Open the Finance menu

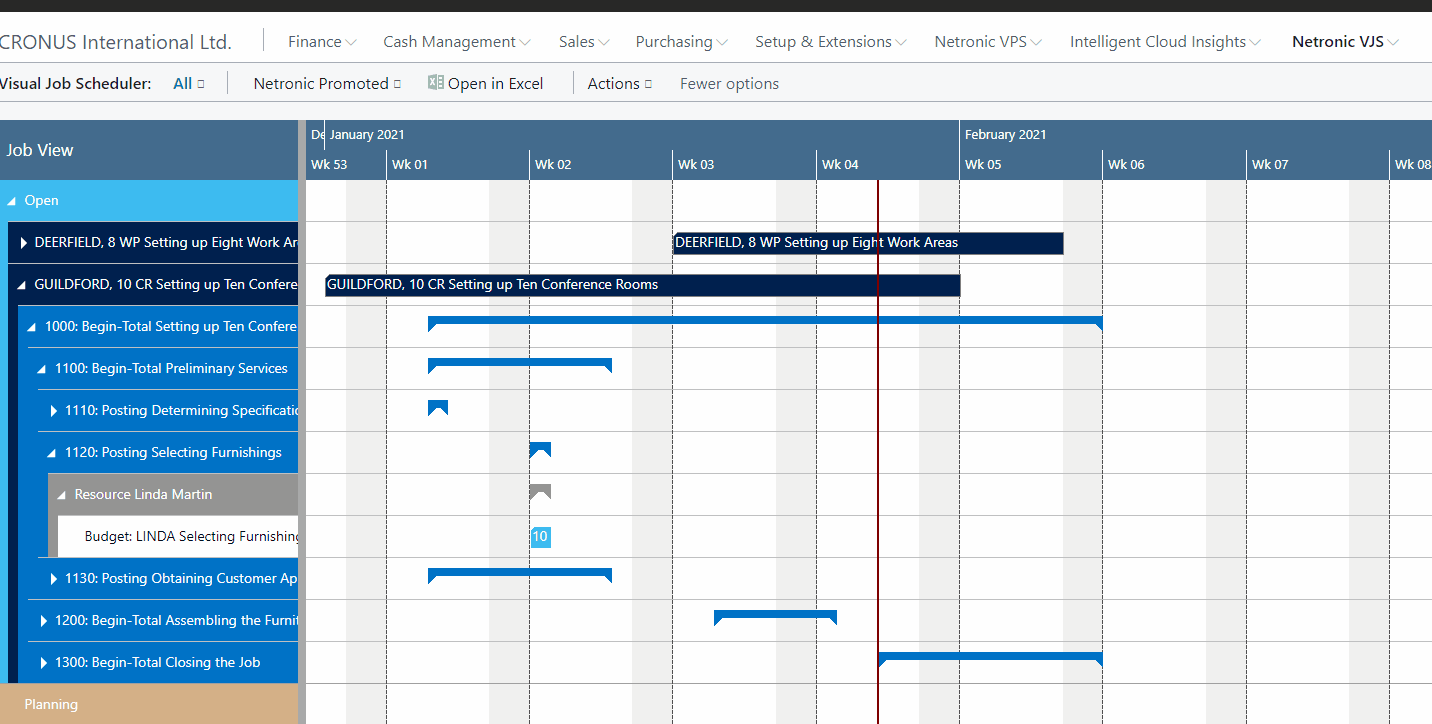pyautogui.click(x=315, y=41)
